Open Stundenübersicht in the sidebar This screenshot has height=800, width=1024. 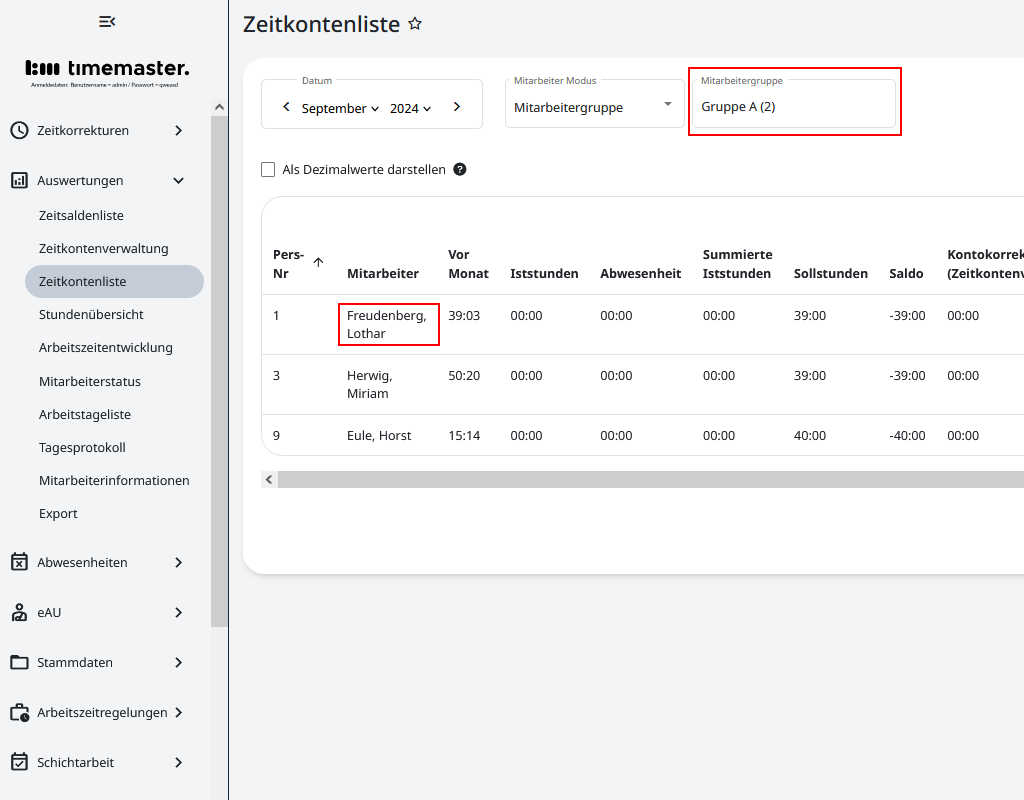pyautogui.click(x=91, y=314)
